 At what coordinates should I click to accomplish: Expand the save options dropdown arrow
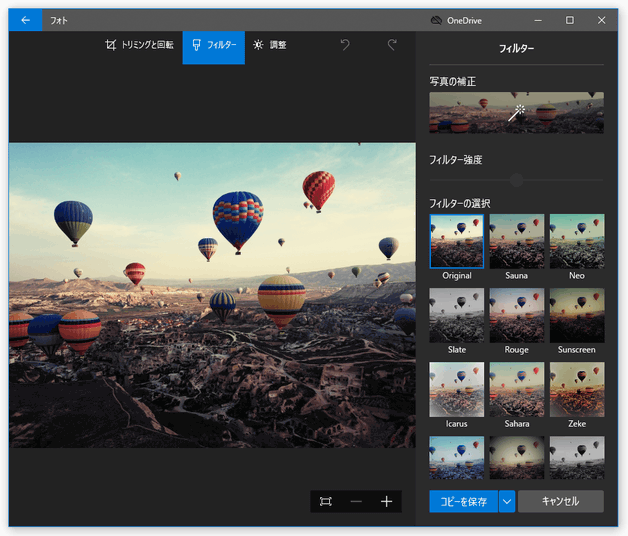(x=507, y=501)
